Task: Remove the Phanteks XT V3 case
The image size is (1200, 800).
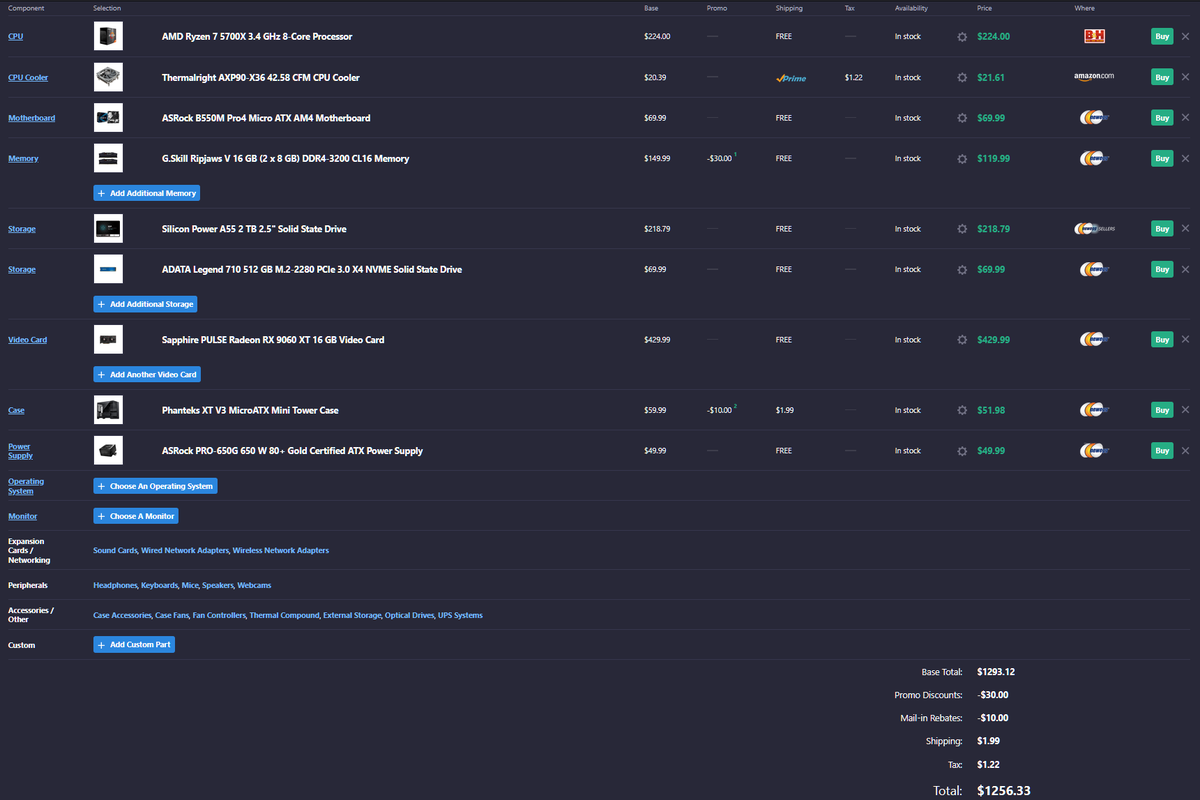Action: 1185,410
